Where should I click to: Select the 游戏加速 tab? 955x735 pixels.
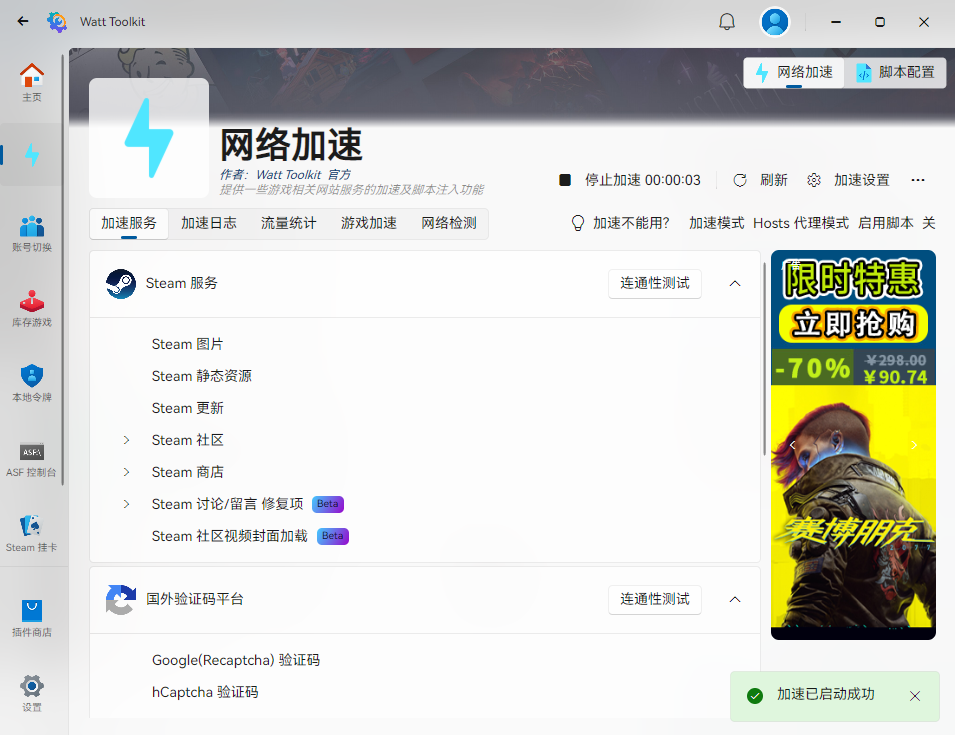pyautogui.click(x=368, y=223)
